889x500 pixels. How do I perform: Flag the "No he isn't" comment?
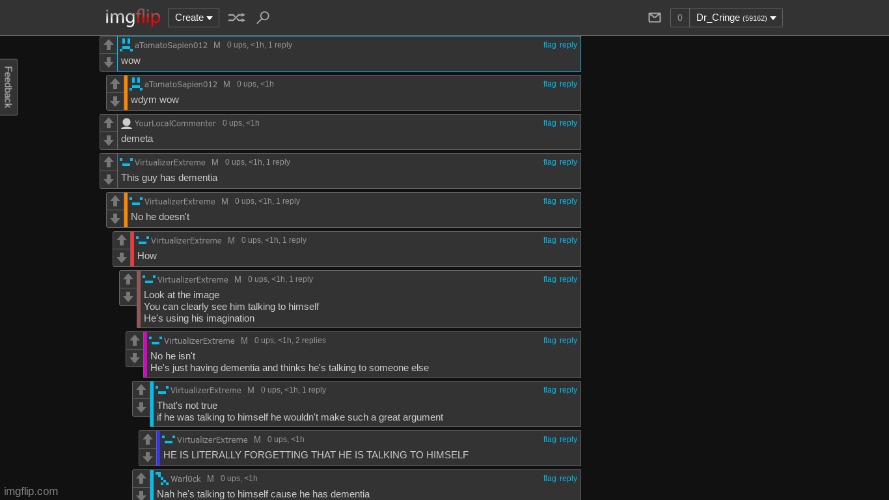pos(549,341)
